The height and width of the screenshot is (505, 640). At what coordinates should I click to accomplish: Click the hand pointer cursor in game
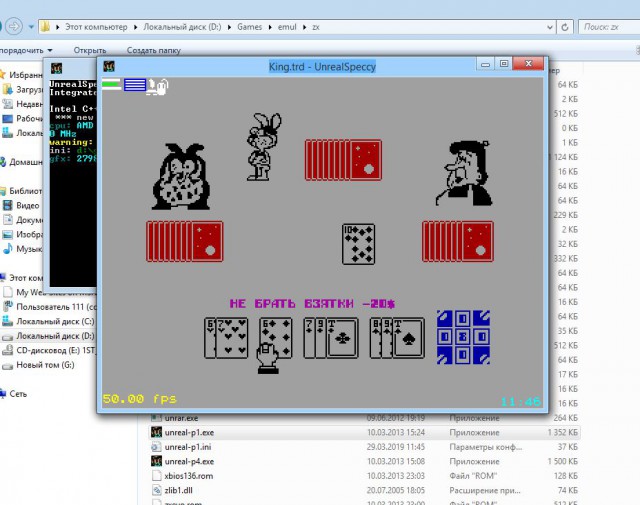(x=268, y=358)
